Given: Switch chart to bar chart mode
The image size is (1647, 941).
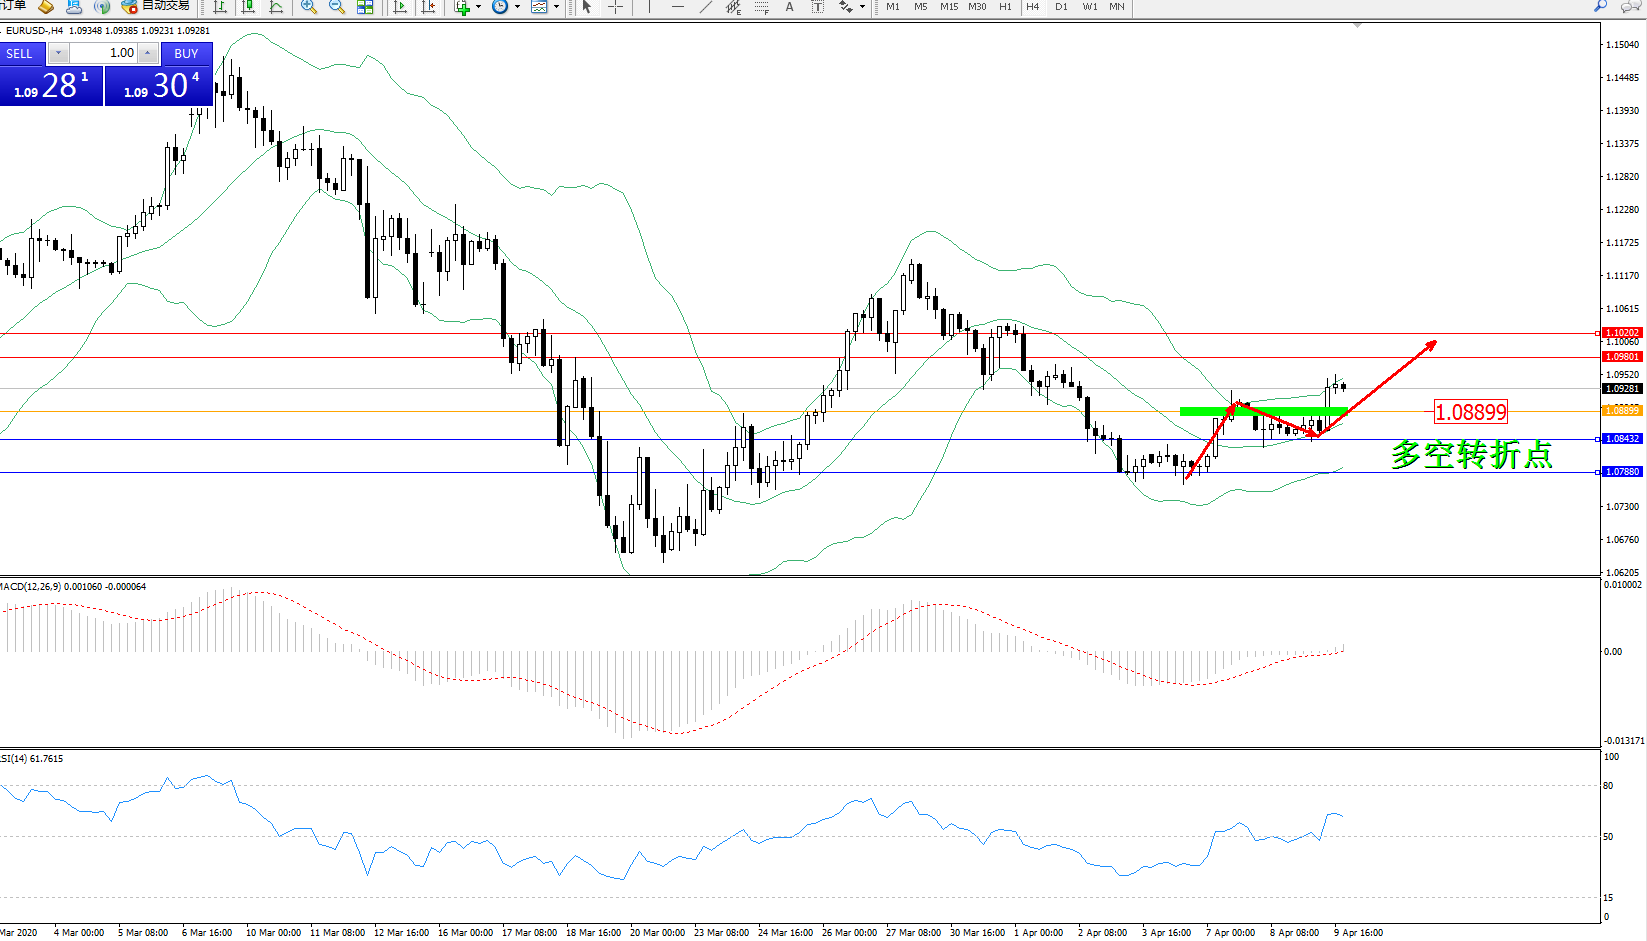Looking at the screenshot, I should coord(220,7).
